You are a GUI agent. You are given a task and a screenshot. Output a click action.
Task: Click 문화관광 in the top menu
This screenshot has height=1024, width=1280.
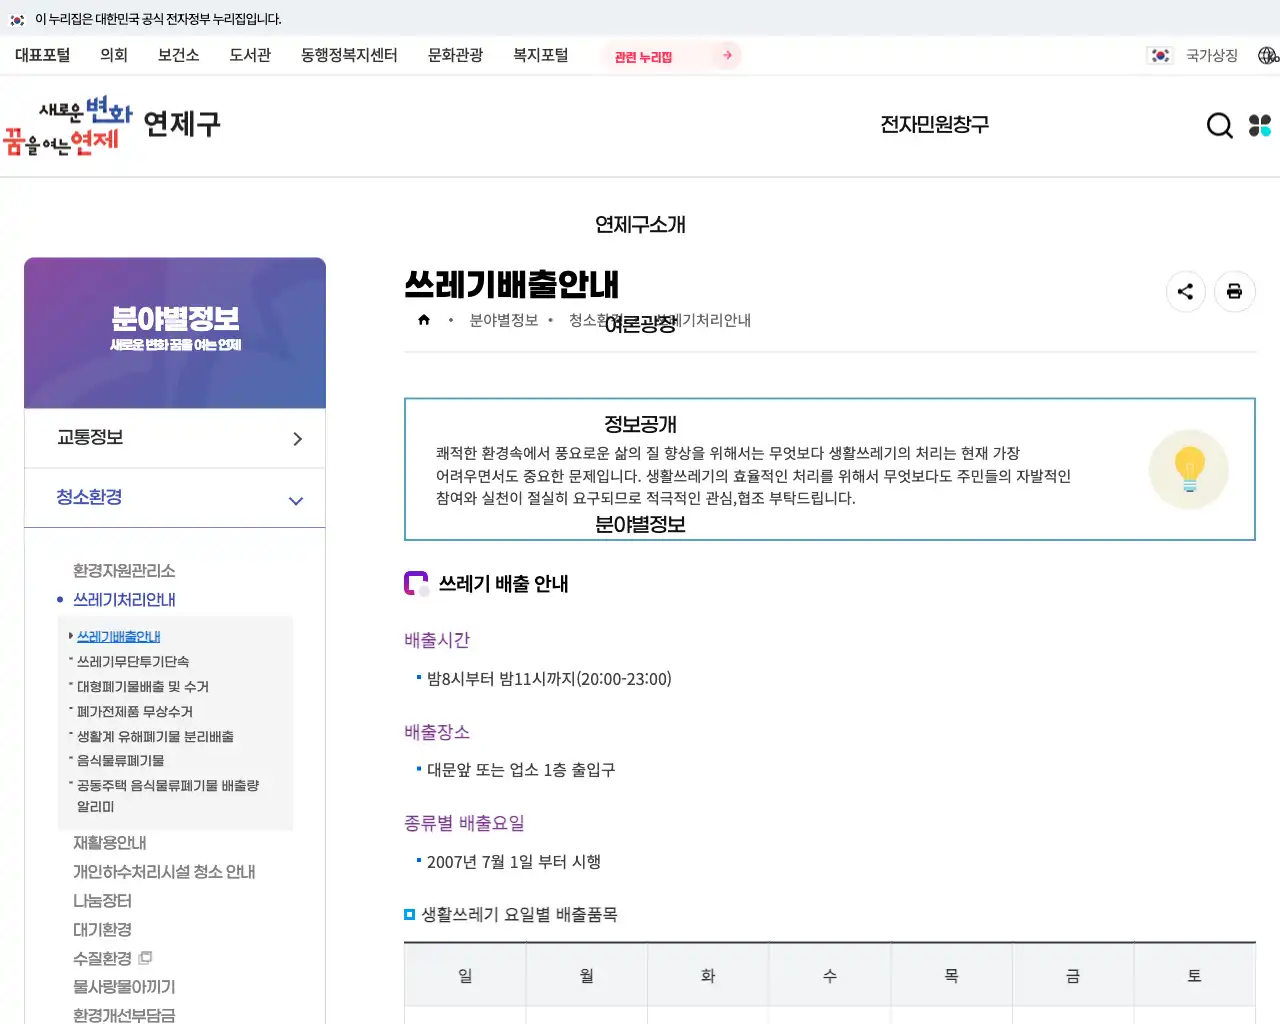point(456,56)
